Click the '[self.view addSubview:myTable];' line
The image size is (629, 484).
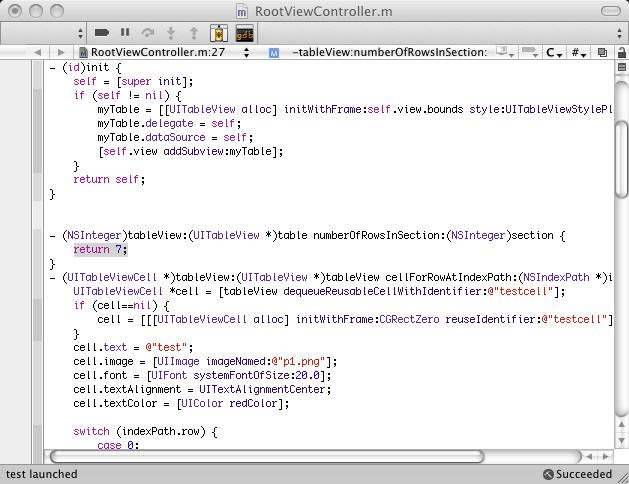tap(191, 152)
